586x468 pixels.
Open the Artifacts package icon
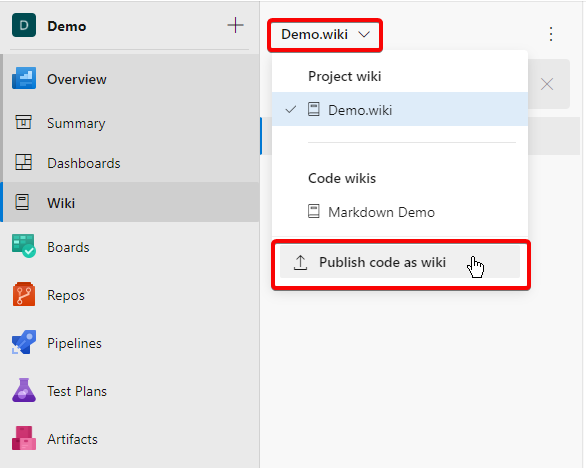[x=24, y=438]
